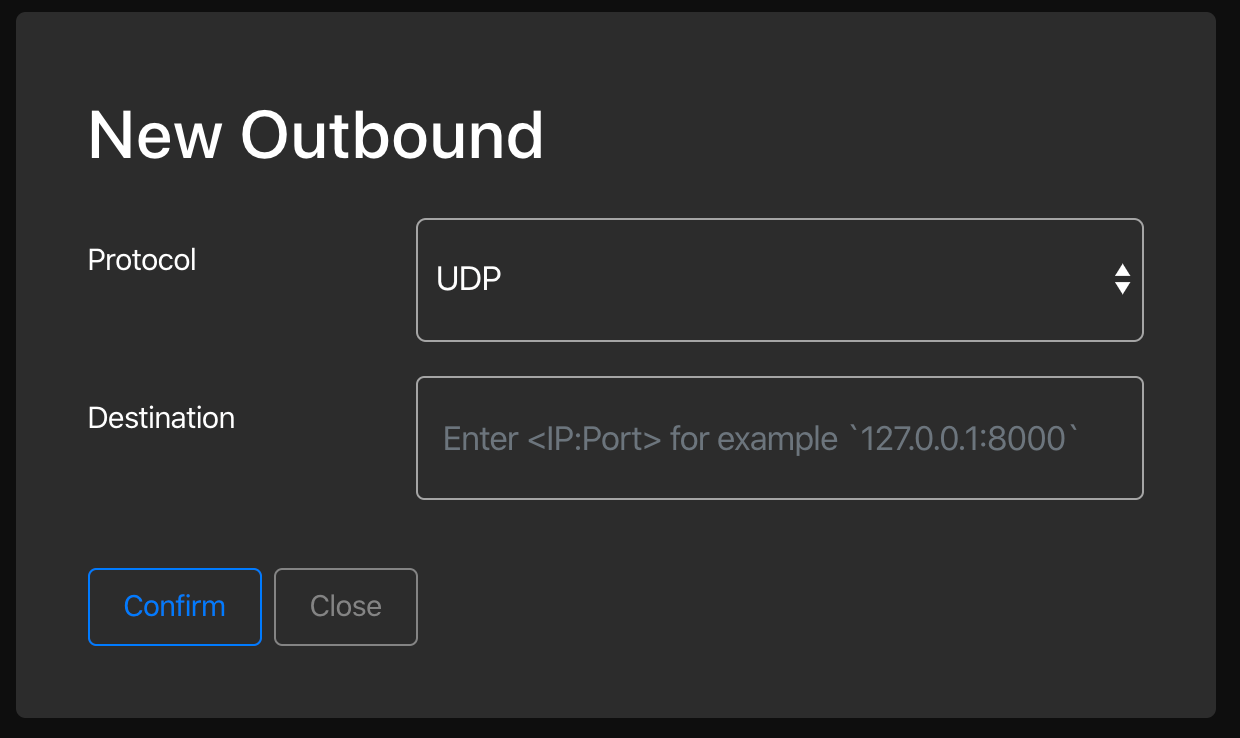The width and height of the screenshot is (1240, 738).
Task: Click the word "New" in the title
Action: (154, 135)
